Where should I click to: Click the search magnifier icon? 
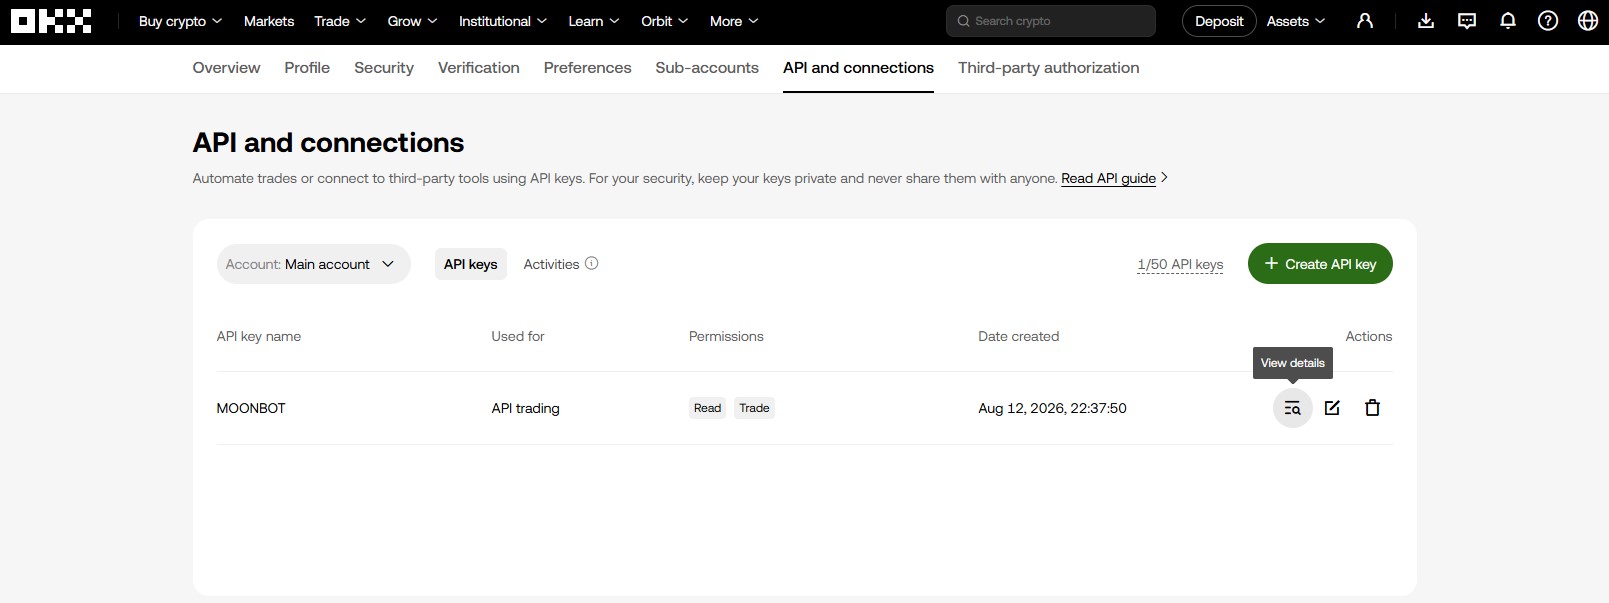(x=964, y=21)
